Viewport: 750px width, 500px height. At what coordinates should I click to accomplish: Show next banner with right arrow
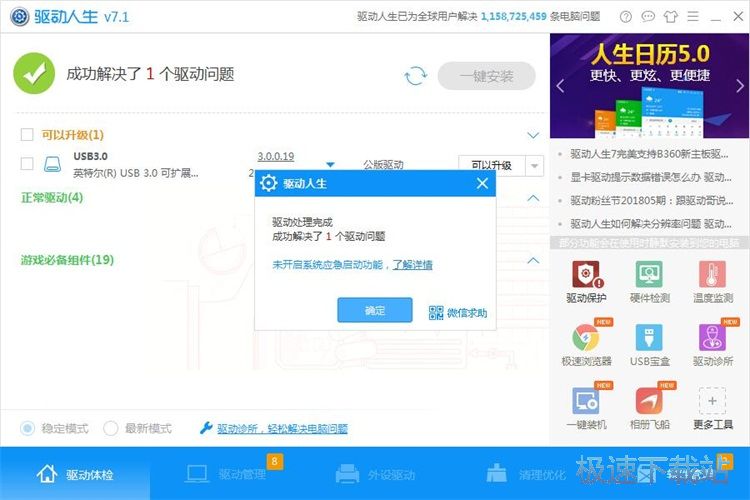[x=740, y=86]
